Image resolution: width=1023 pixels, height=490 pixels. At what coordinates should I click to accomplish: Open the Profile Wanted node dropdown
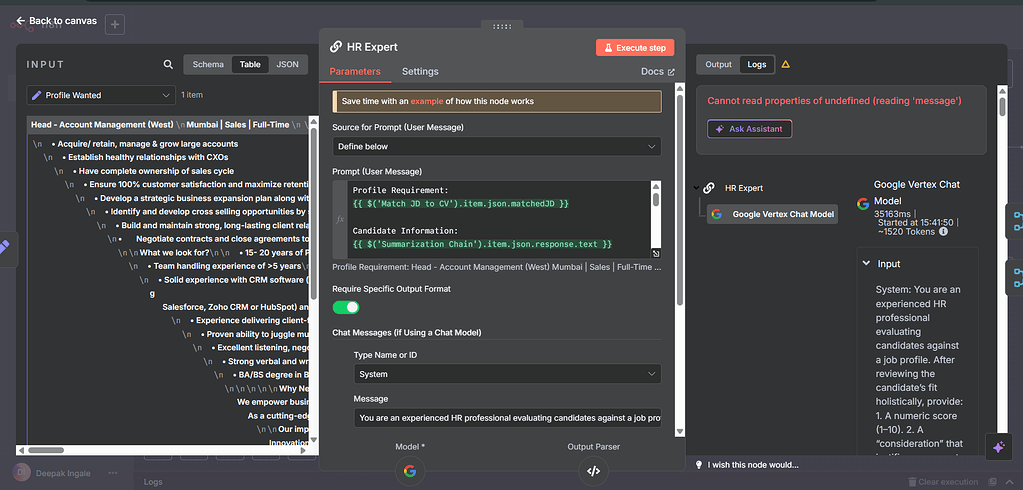pyautogui.click(x=101, y=95)
